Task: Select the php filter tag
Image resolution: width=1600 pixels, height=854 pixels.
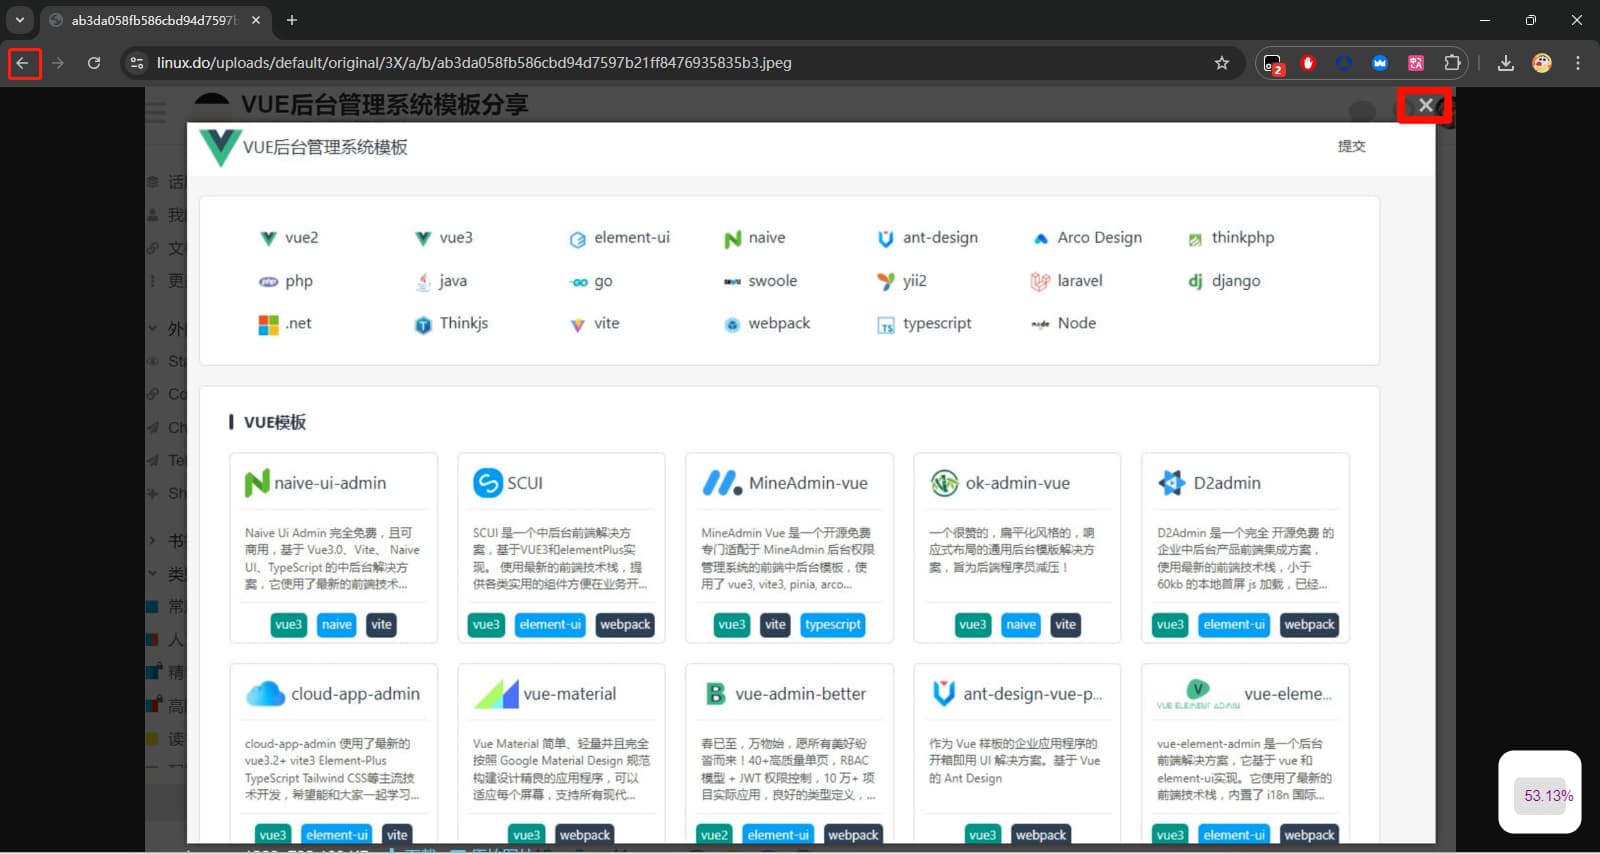Action: pos(286,281)
